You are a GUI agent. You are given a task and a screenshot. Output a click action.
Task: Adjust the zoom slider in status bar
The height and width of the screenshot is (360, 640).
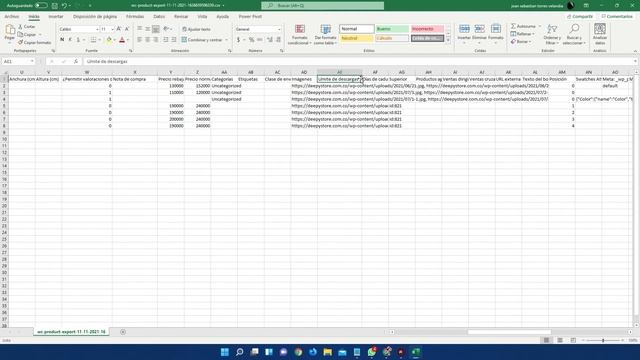603,340
